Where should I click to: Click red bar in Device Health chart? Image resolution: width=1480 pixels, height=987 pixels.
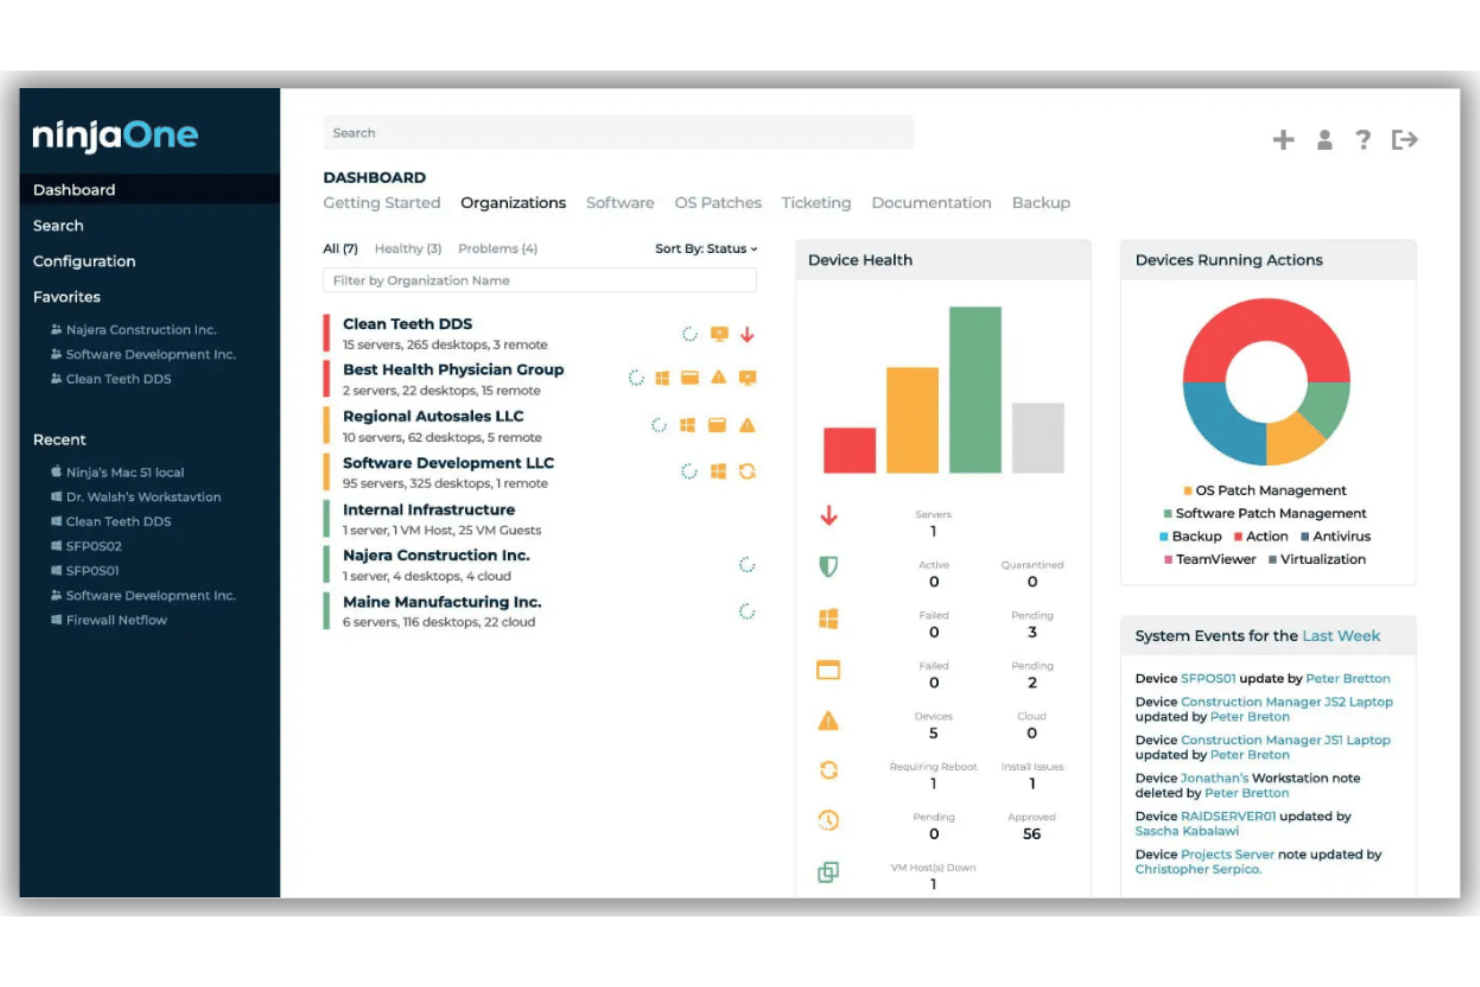coord(849,450)
